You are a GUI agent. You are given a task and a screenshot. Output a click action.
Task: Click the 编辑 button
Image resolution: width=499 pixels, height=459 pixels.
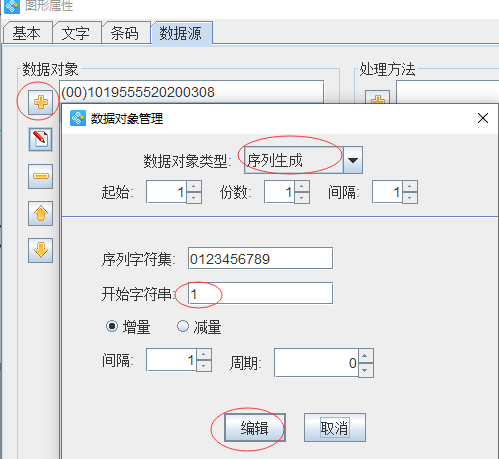(255, 428)
